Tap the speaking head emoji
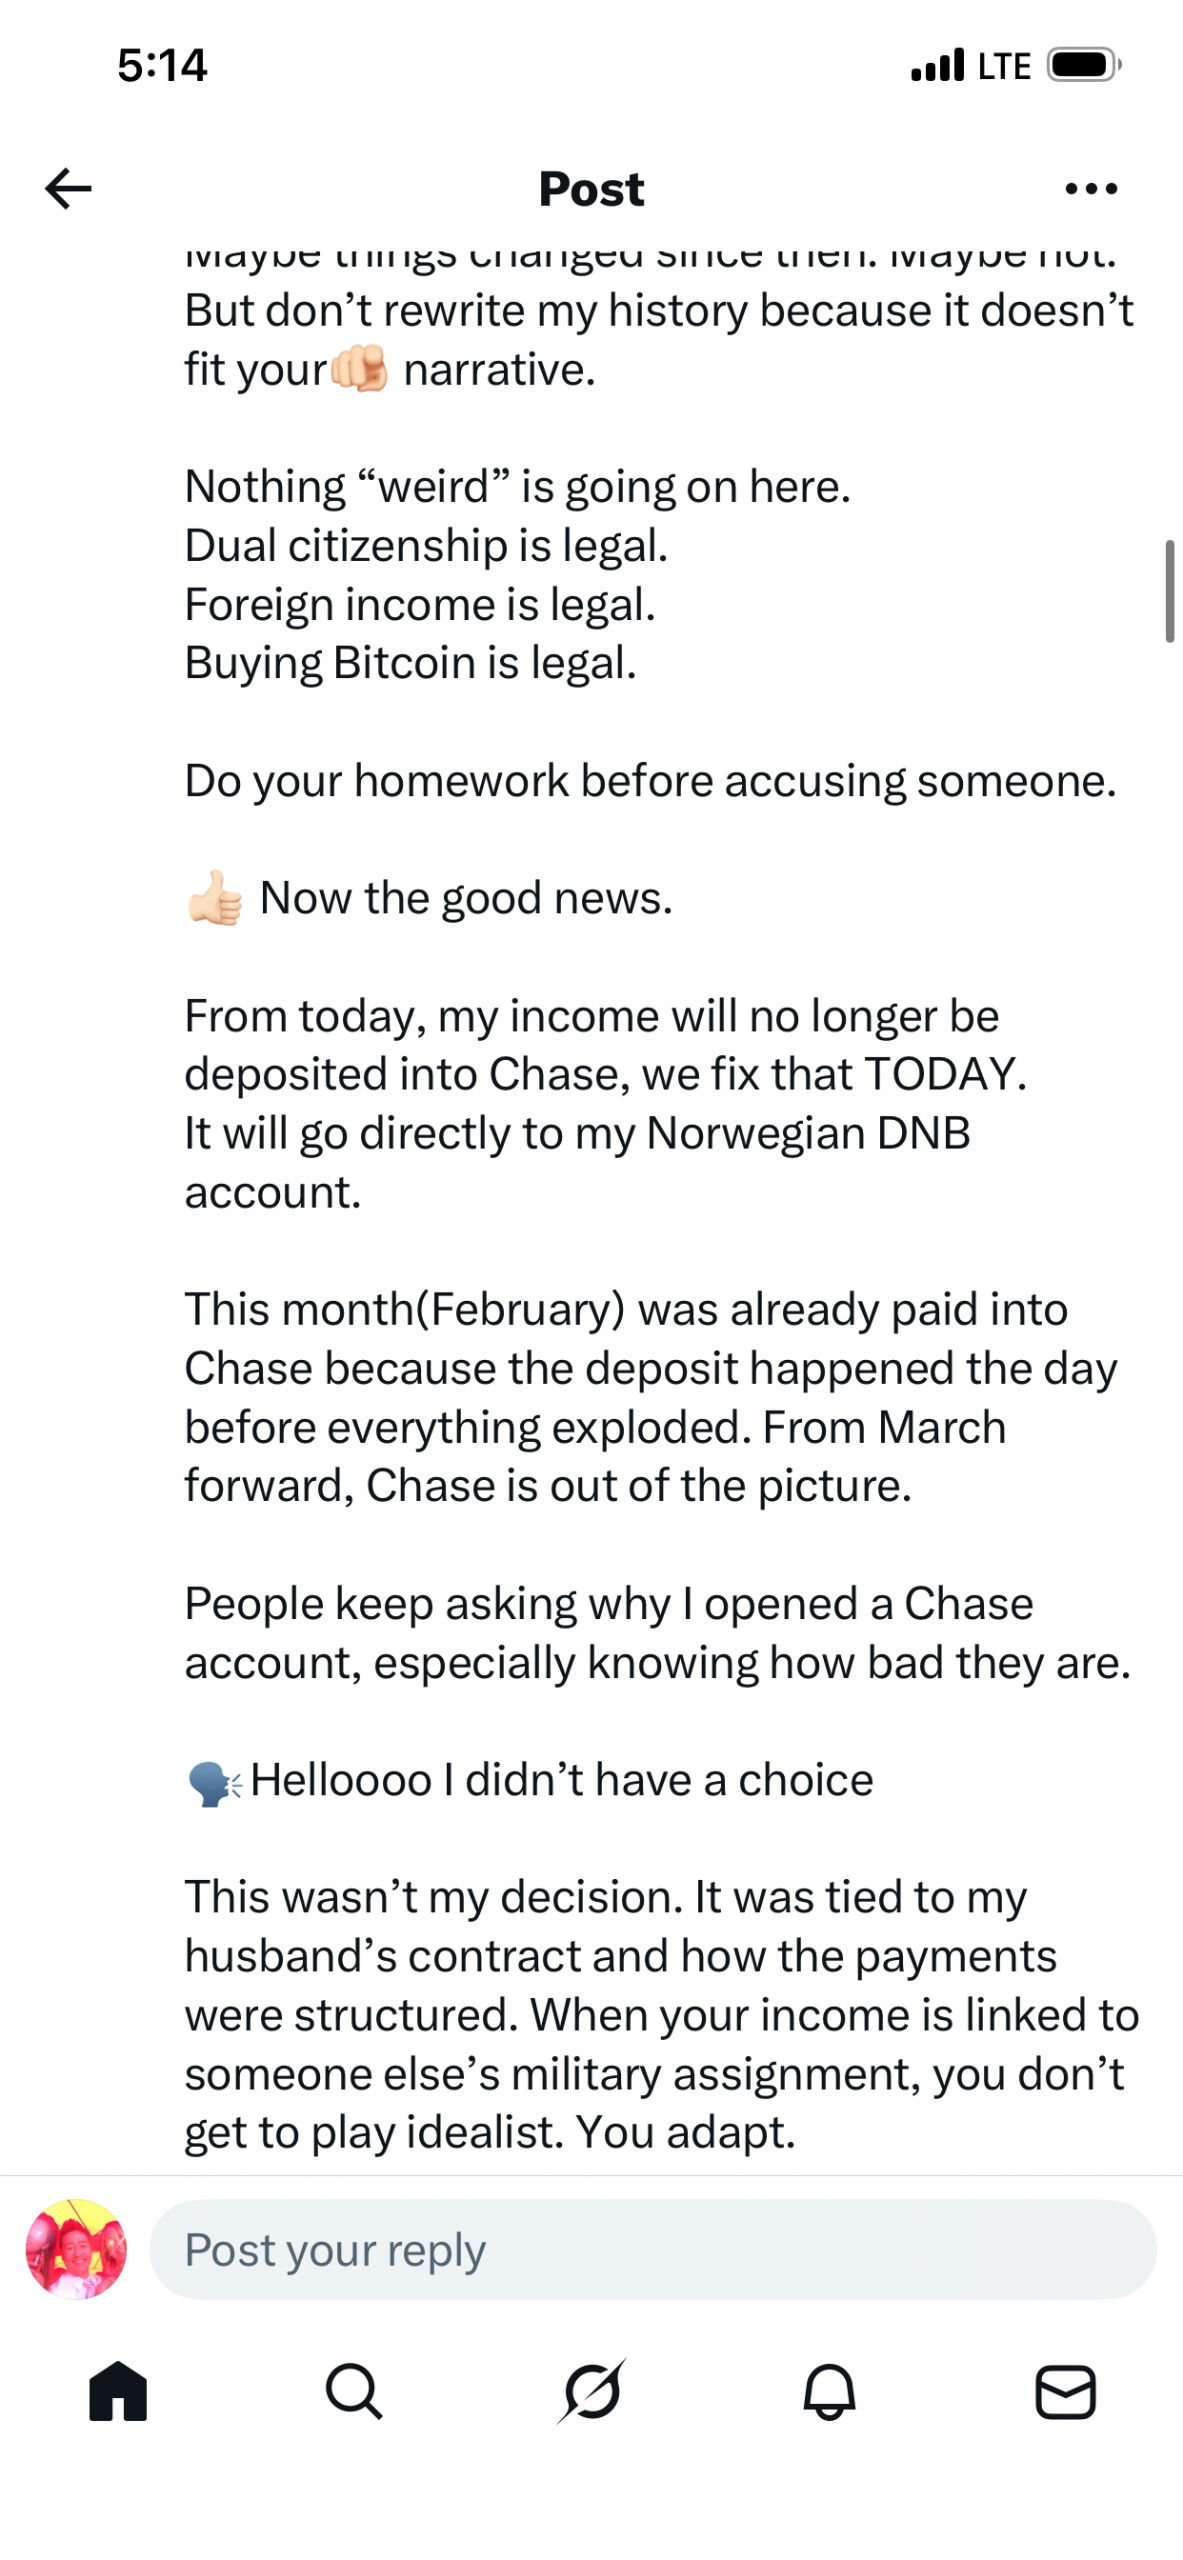The height and width of the screenshot is (2560, 1183). click(x=214, y=1783)
